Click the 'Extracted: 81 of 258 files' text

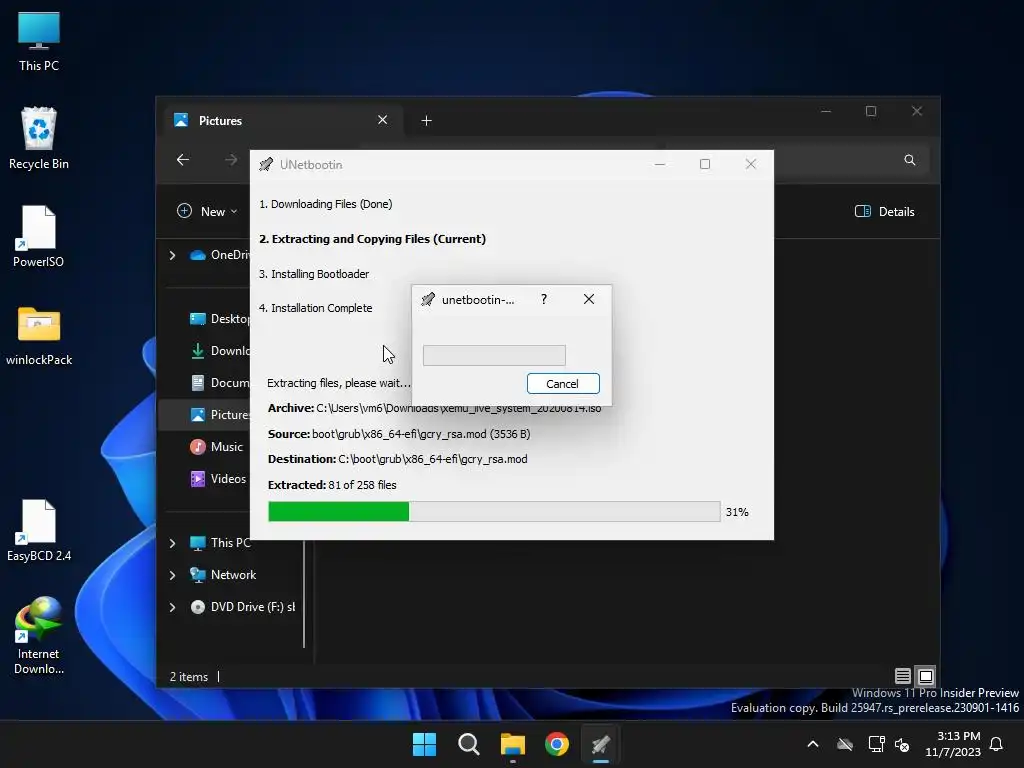(x=332, y=485)
